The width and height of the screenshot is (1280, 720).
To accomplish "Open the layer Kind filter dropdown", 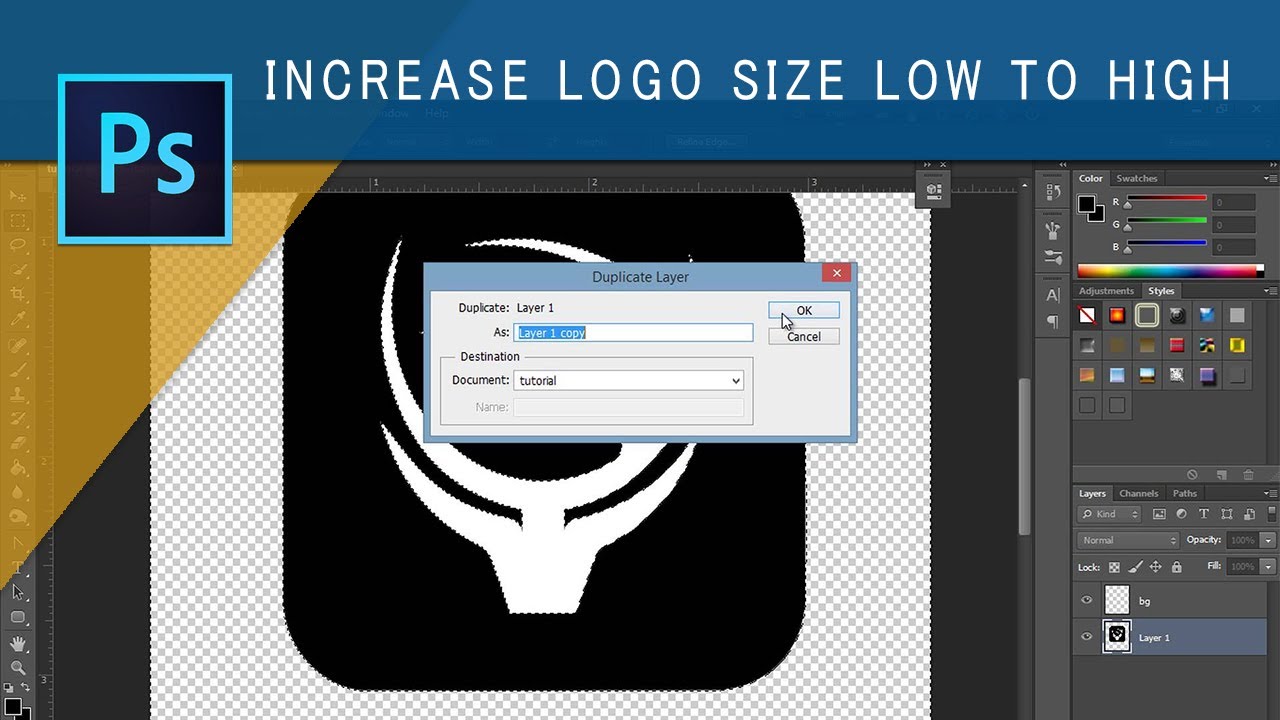I will (1109, 514).
